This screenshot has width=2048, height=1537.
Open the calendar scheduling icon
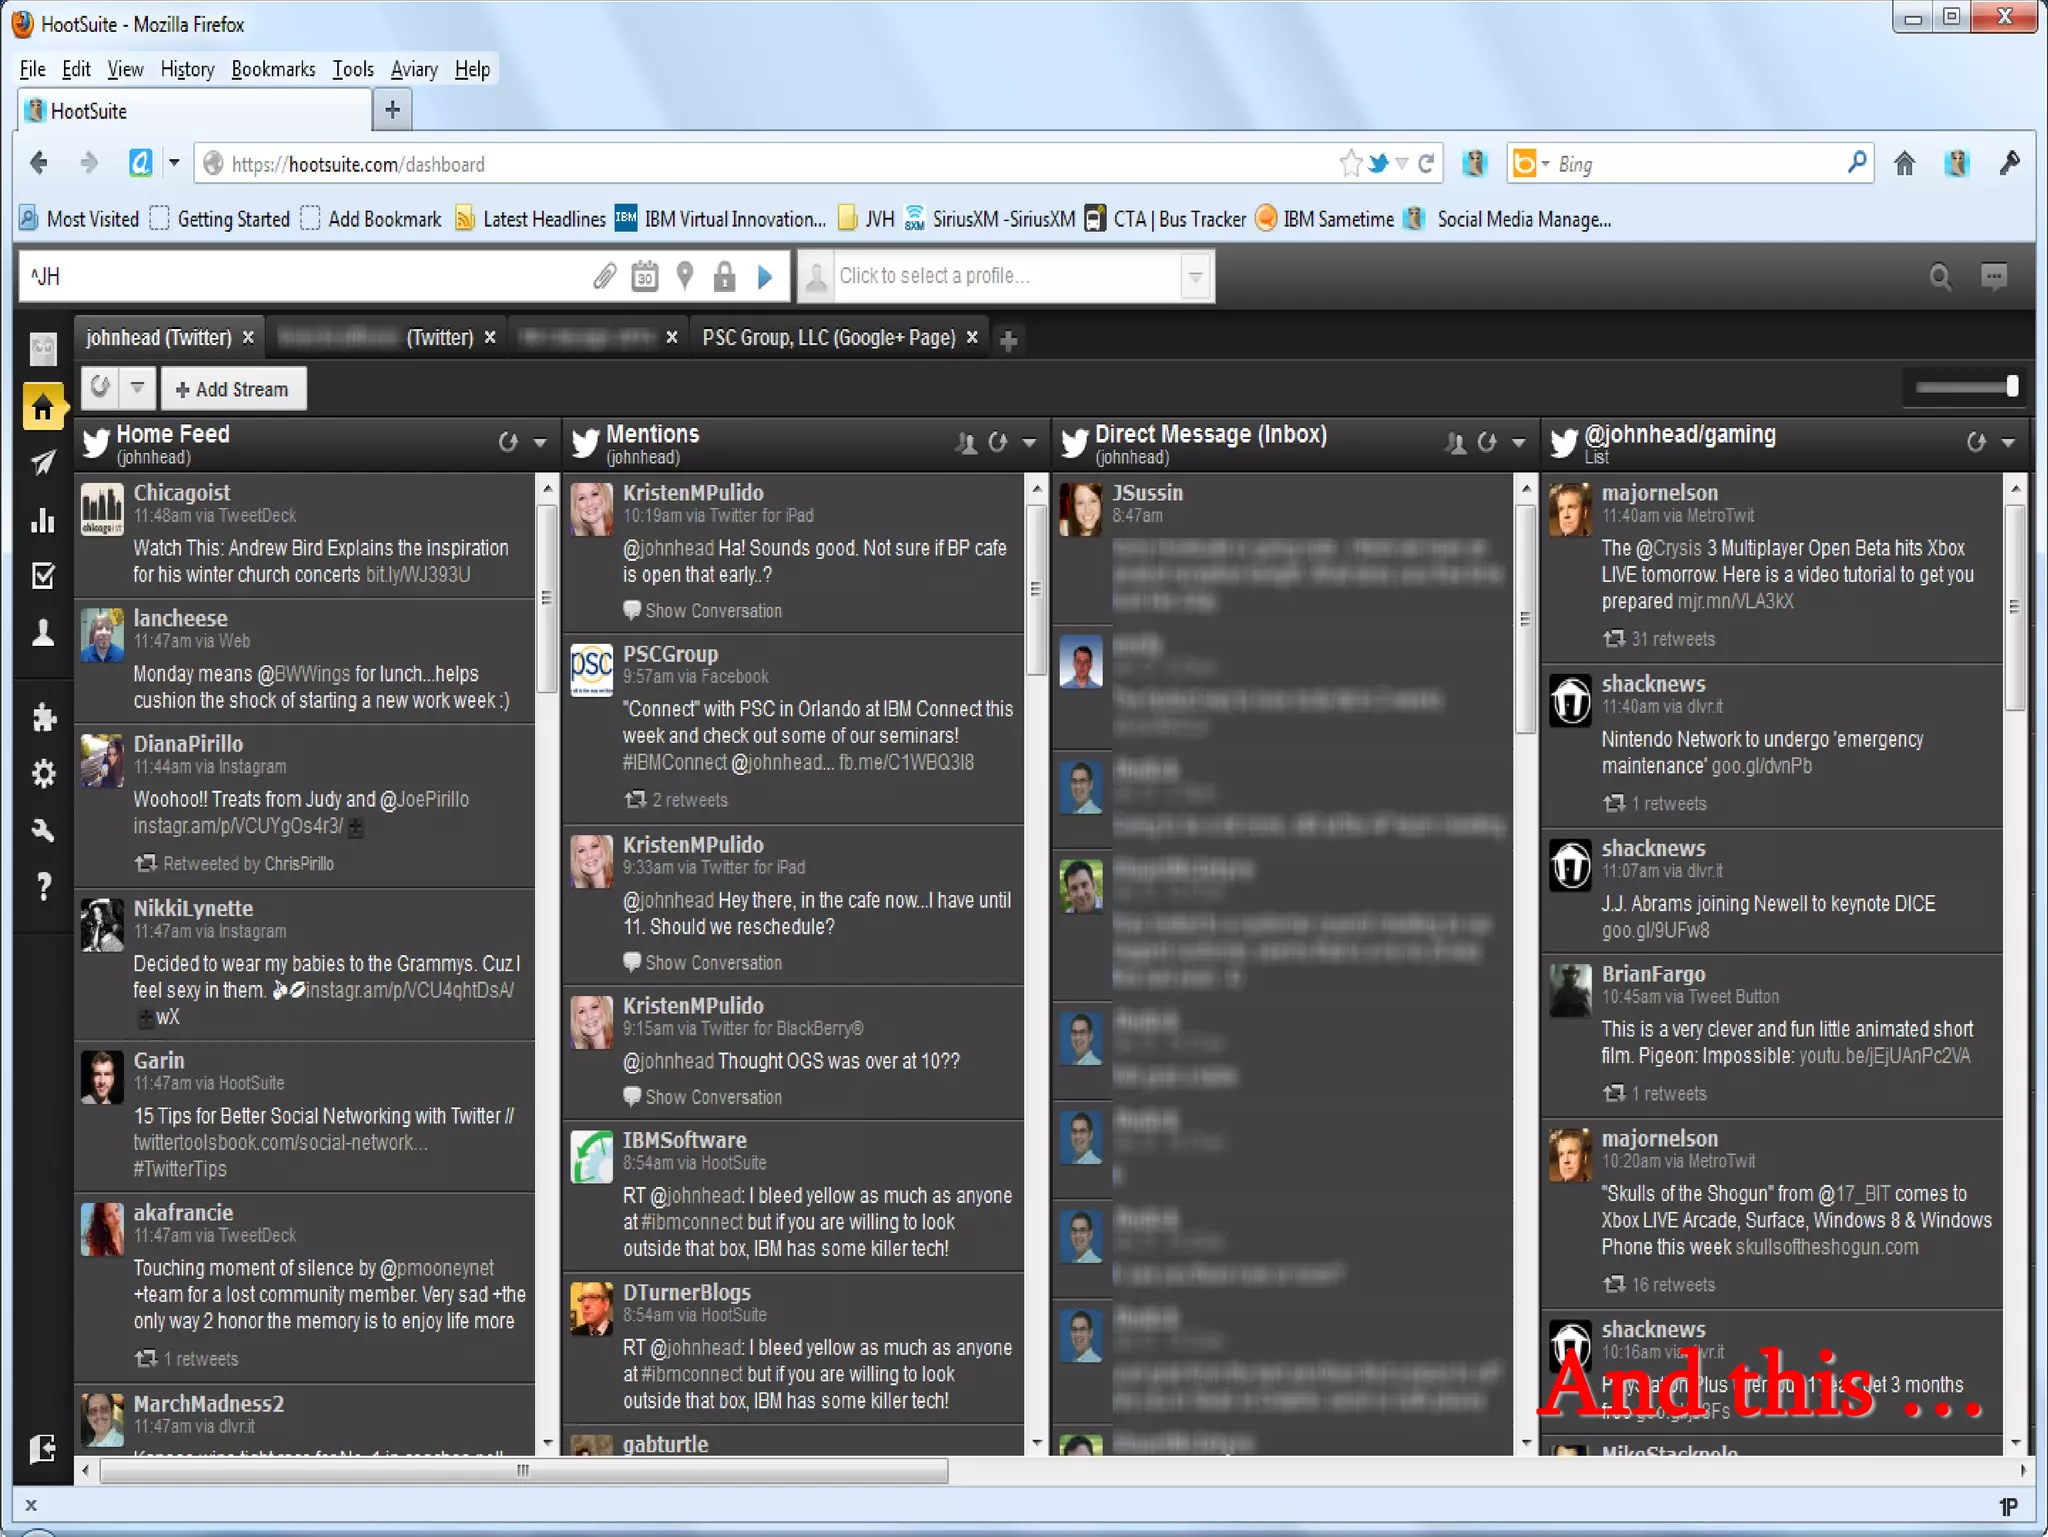(x=645, y=276)
